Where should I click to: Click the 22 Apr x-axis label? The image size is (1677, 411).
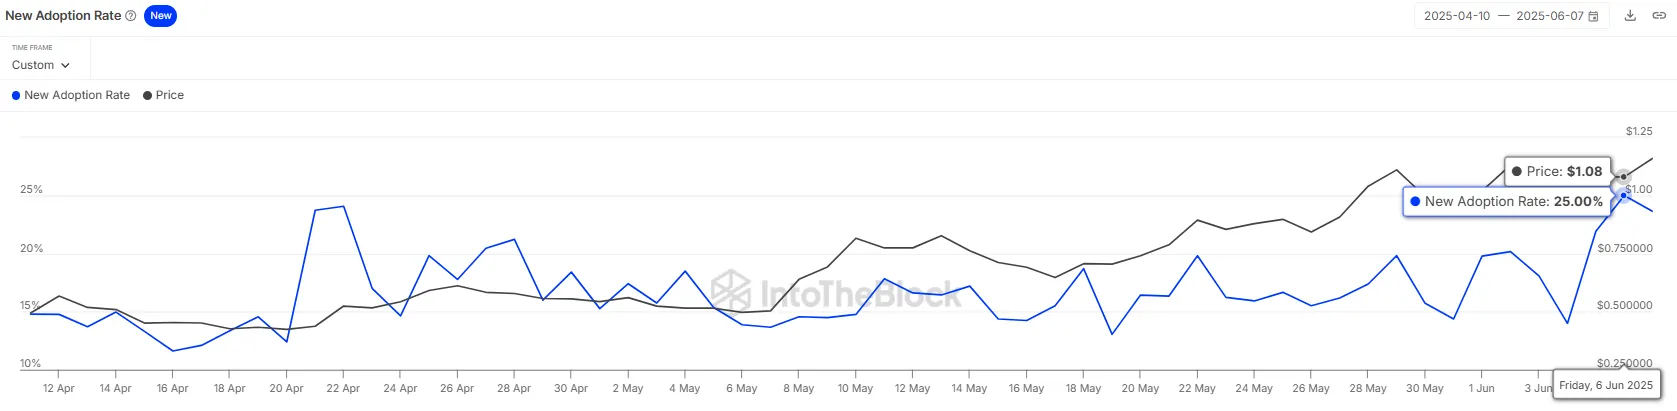tap(343, 388)
